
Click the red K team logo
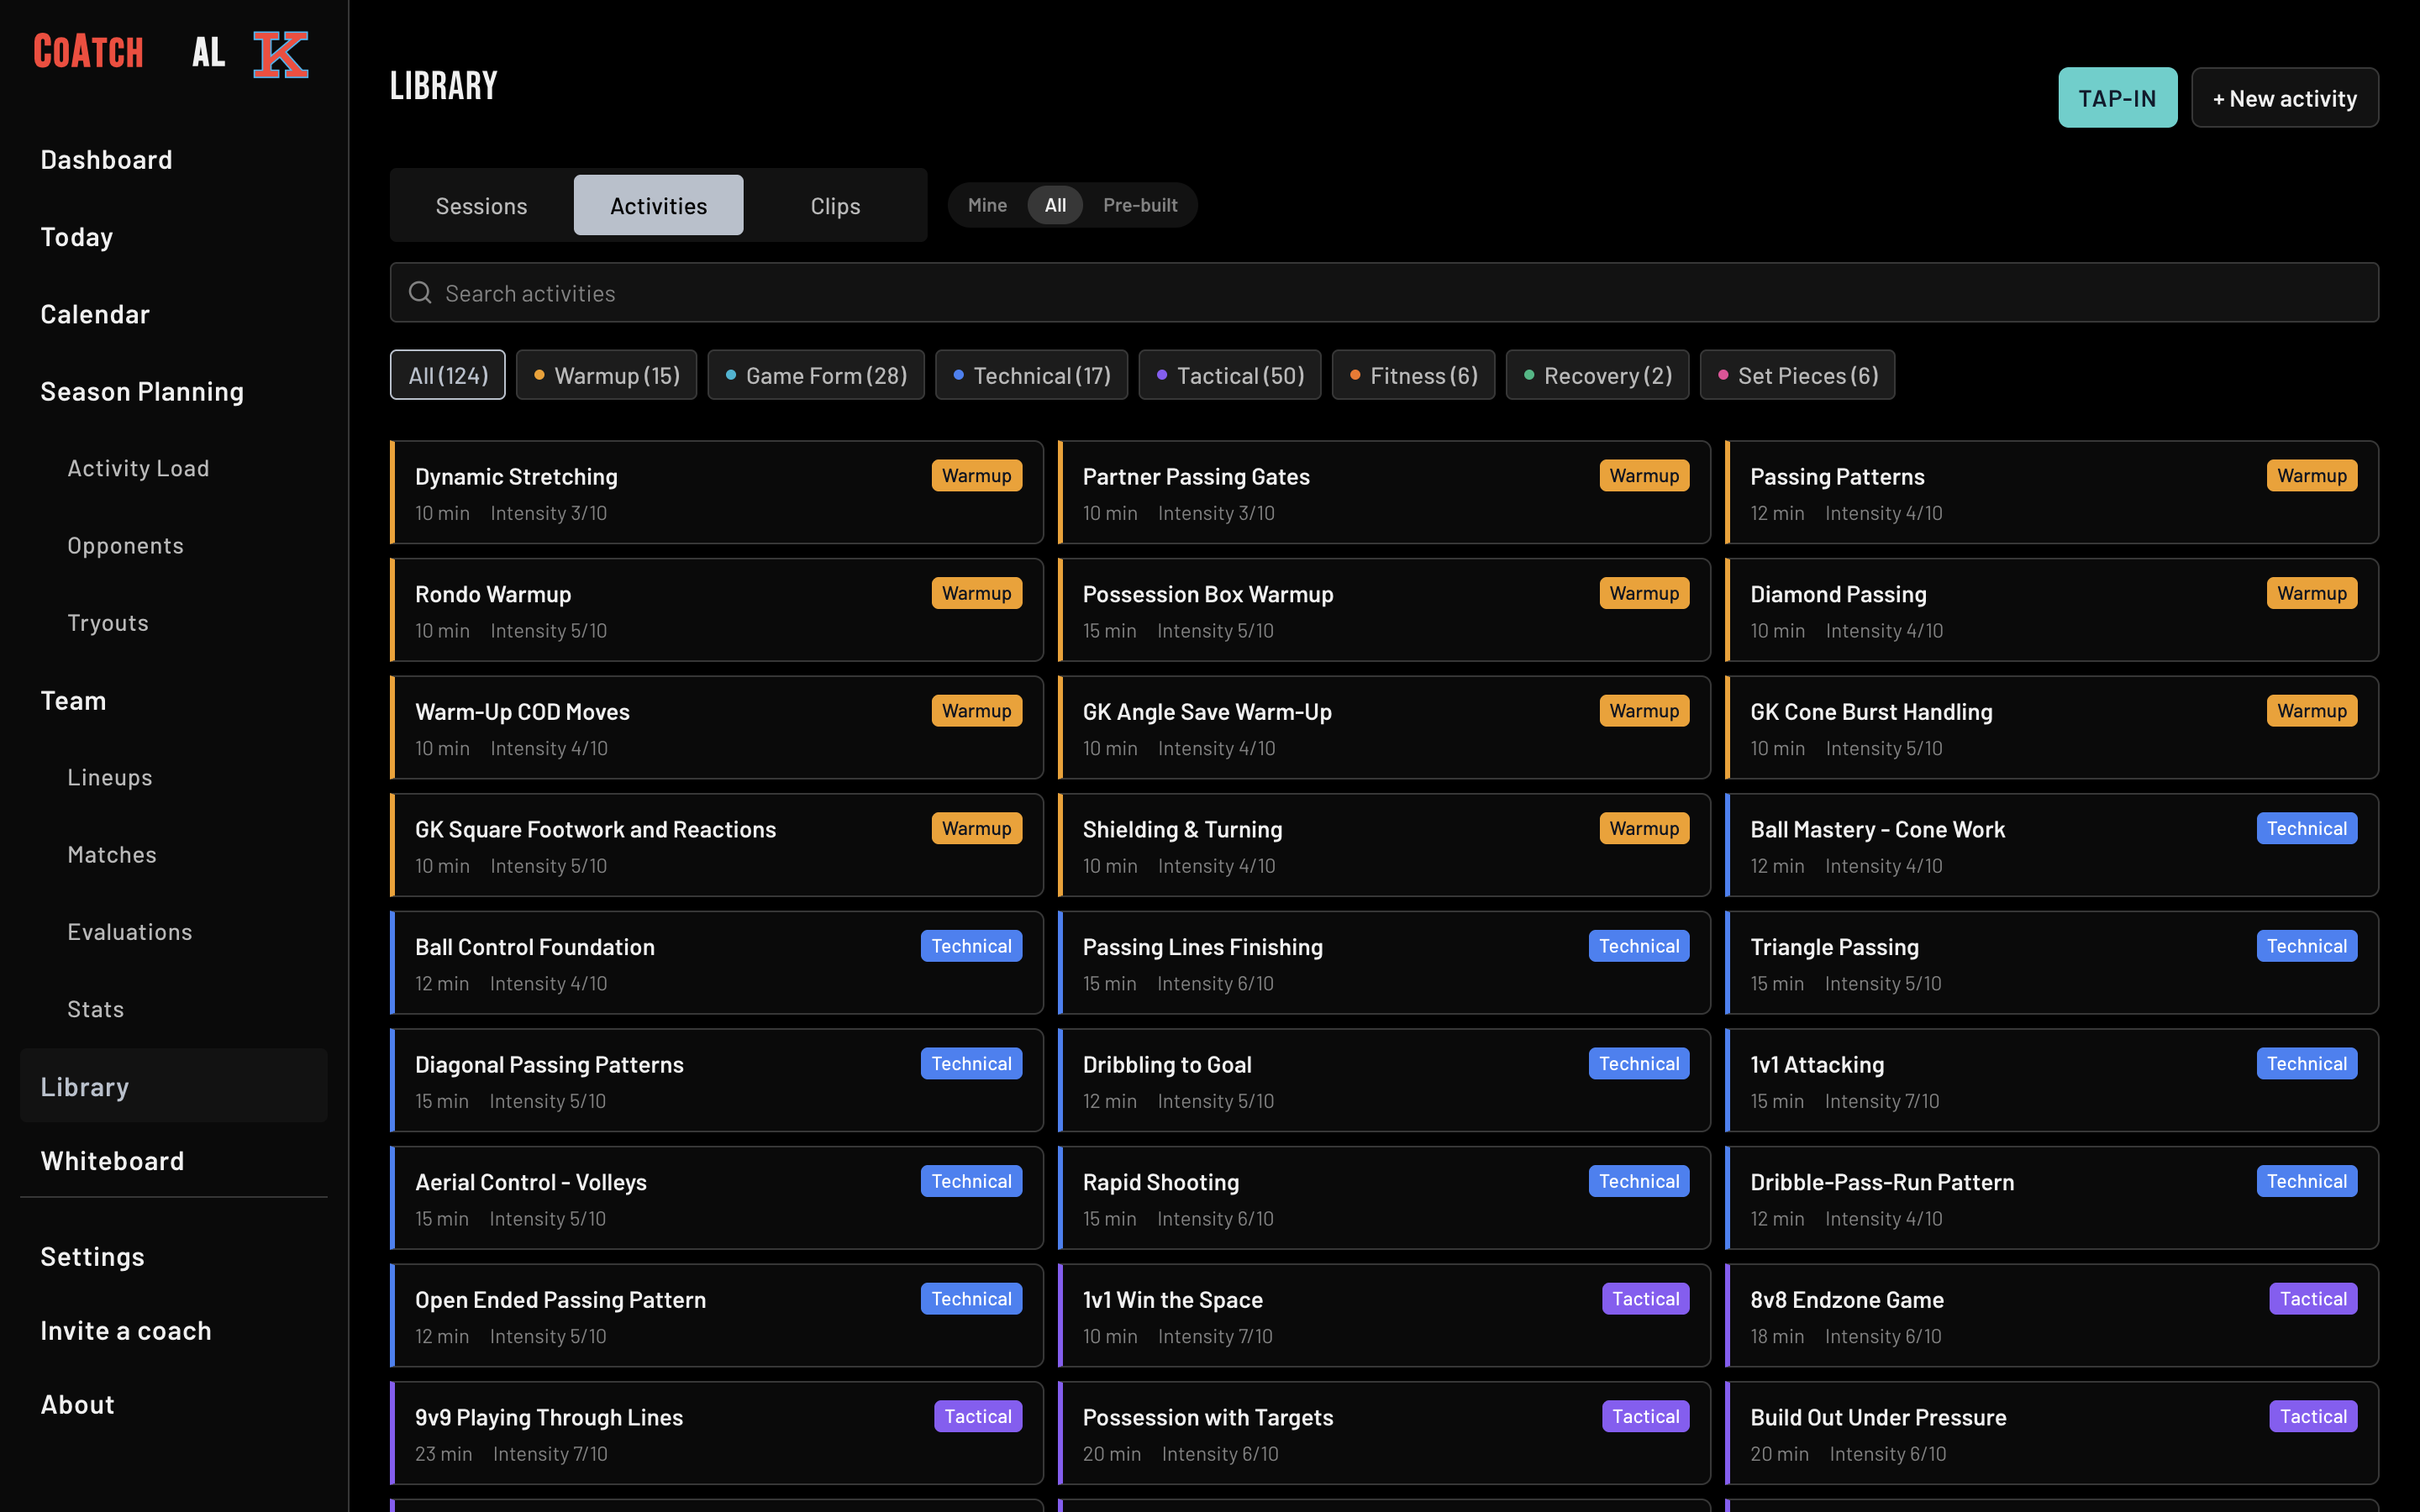(x=280, y=53)
